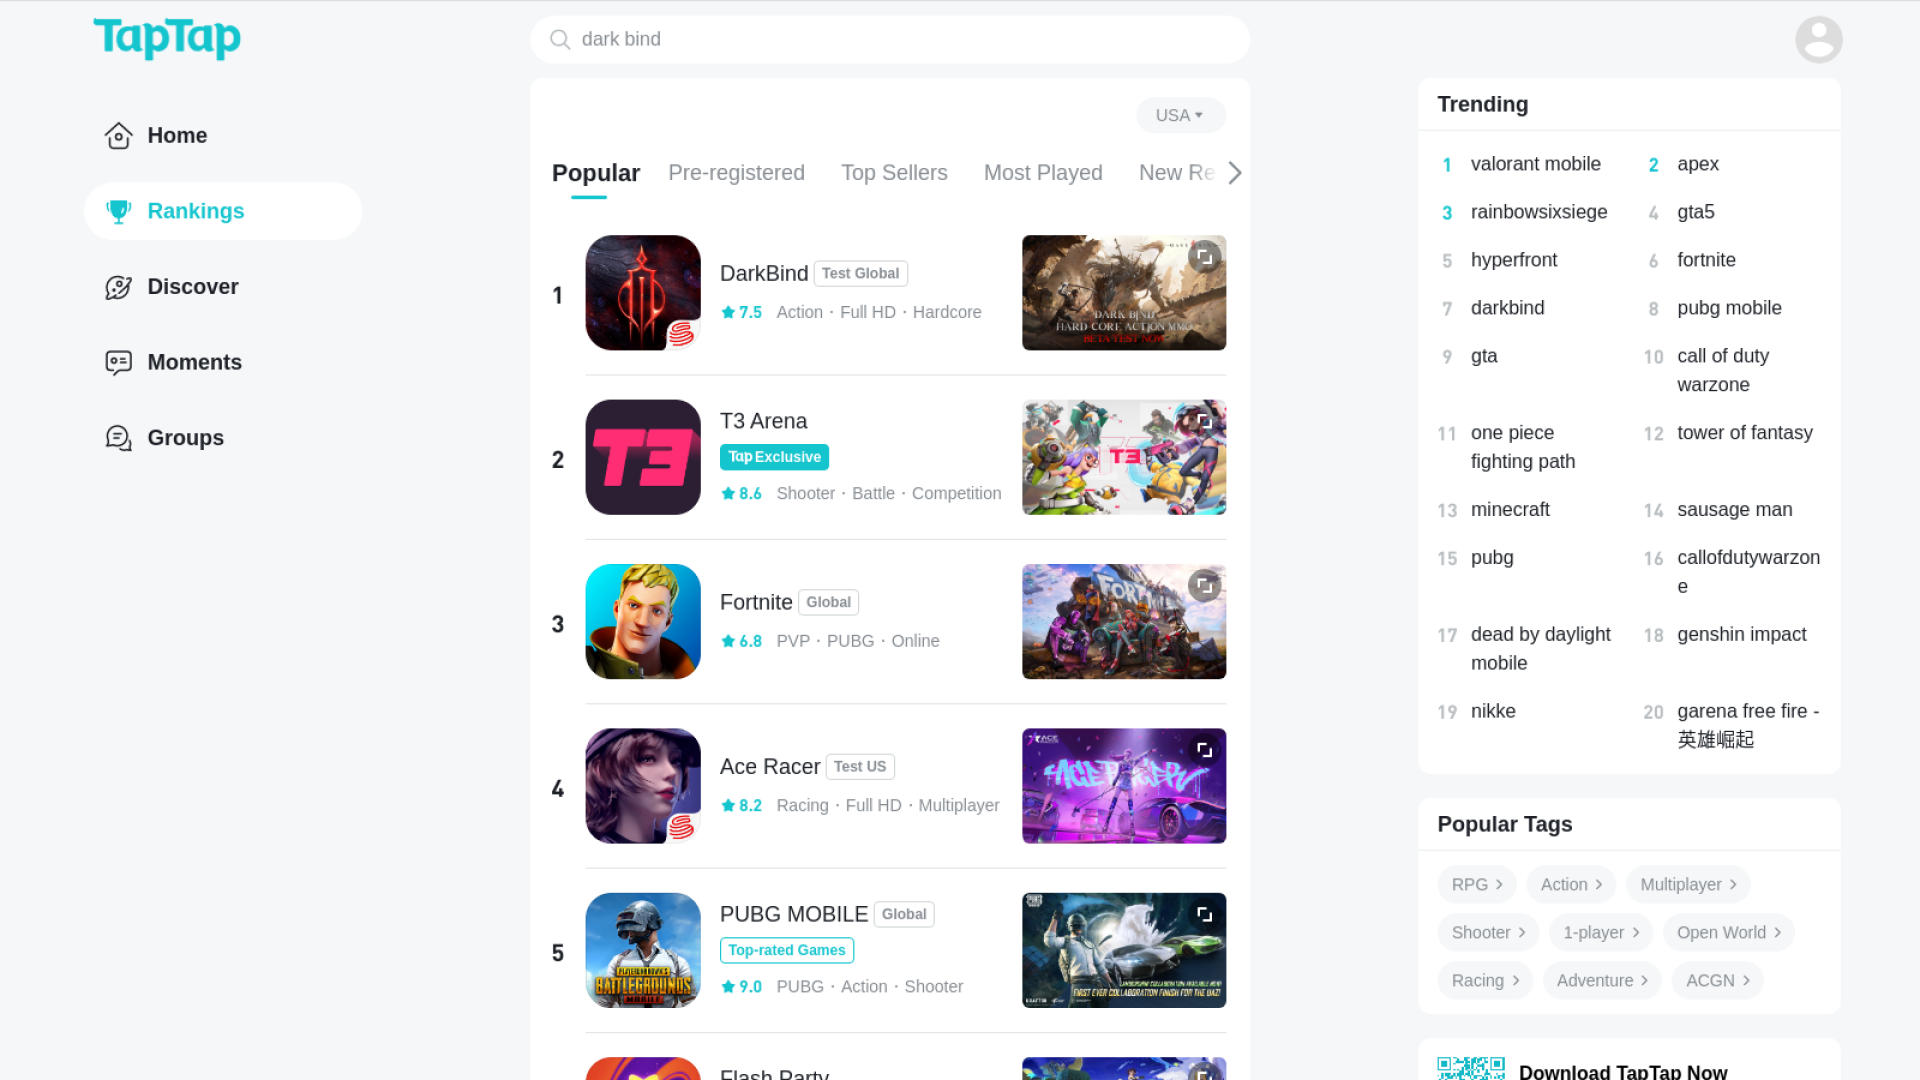Open the USA region dropdown

(1180, 115)
